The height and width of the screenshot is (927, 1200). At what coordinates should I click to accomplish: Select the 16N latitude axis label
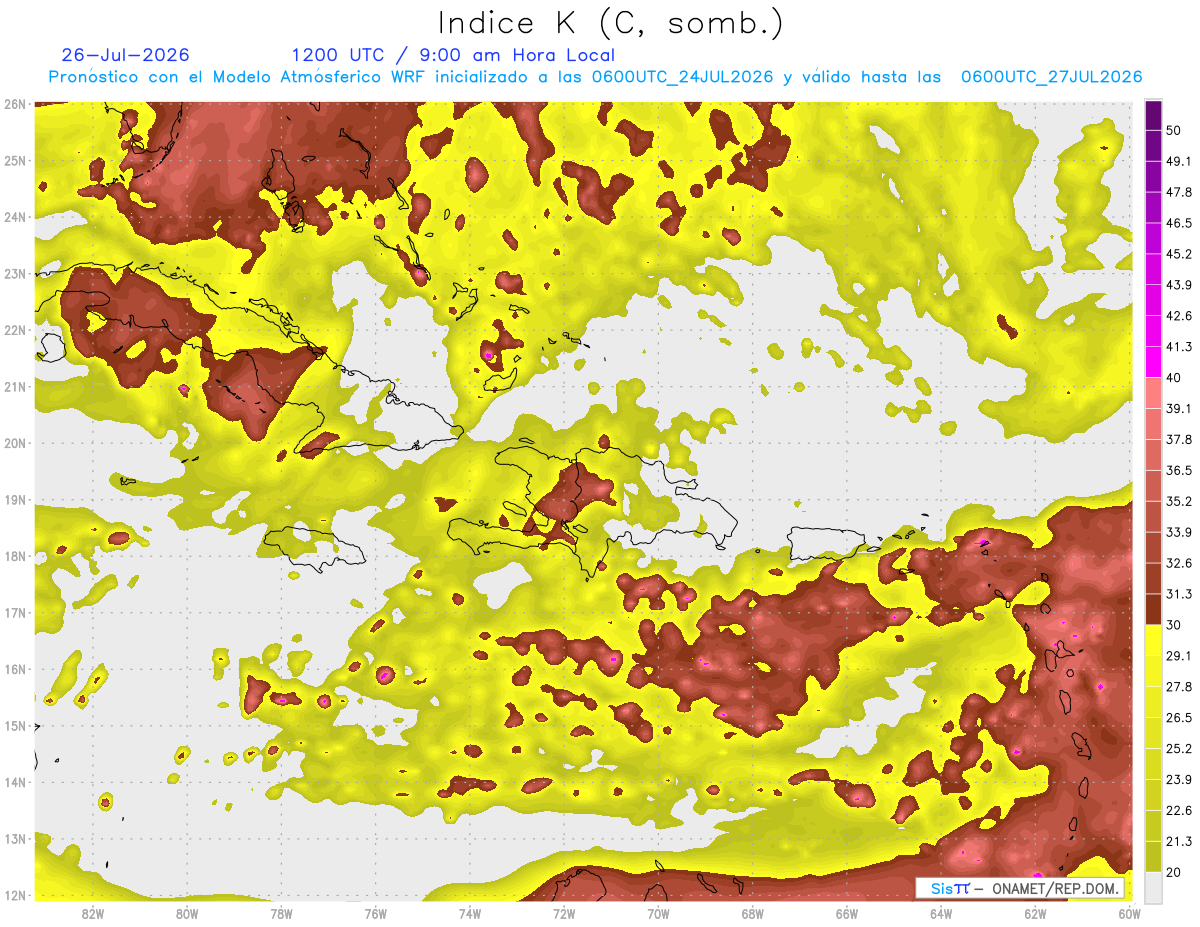click(x=14, y=669)
